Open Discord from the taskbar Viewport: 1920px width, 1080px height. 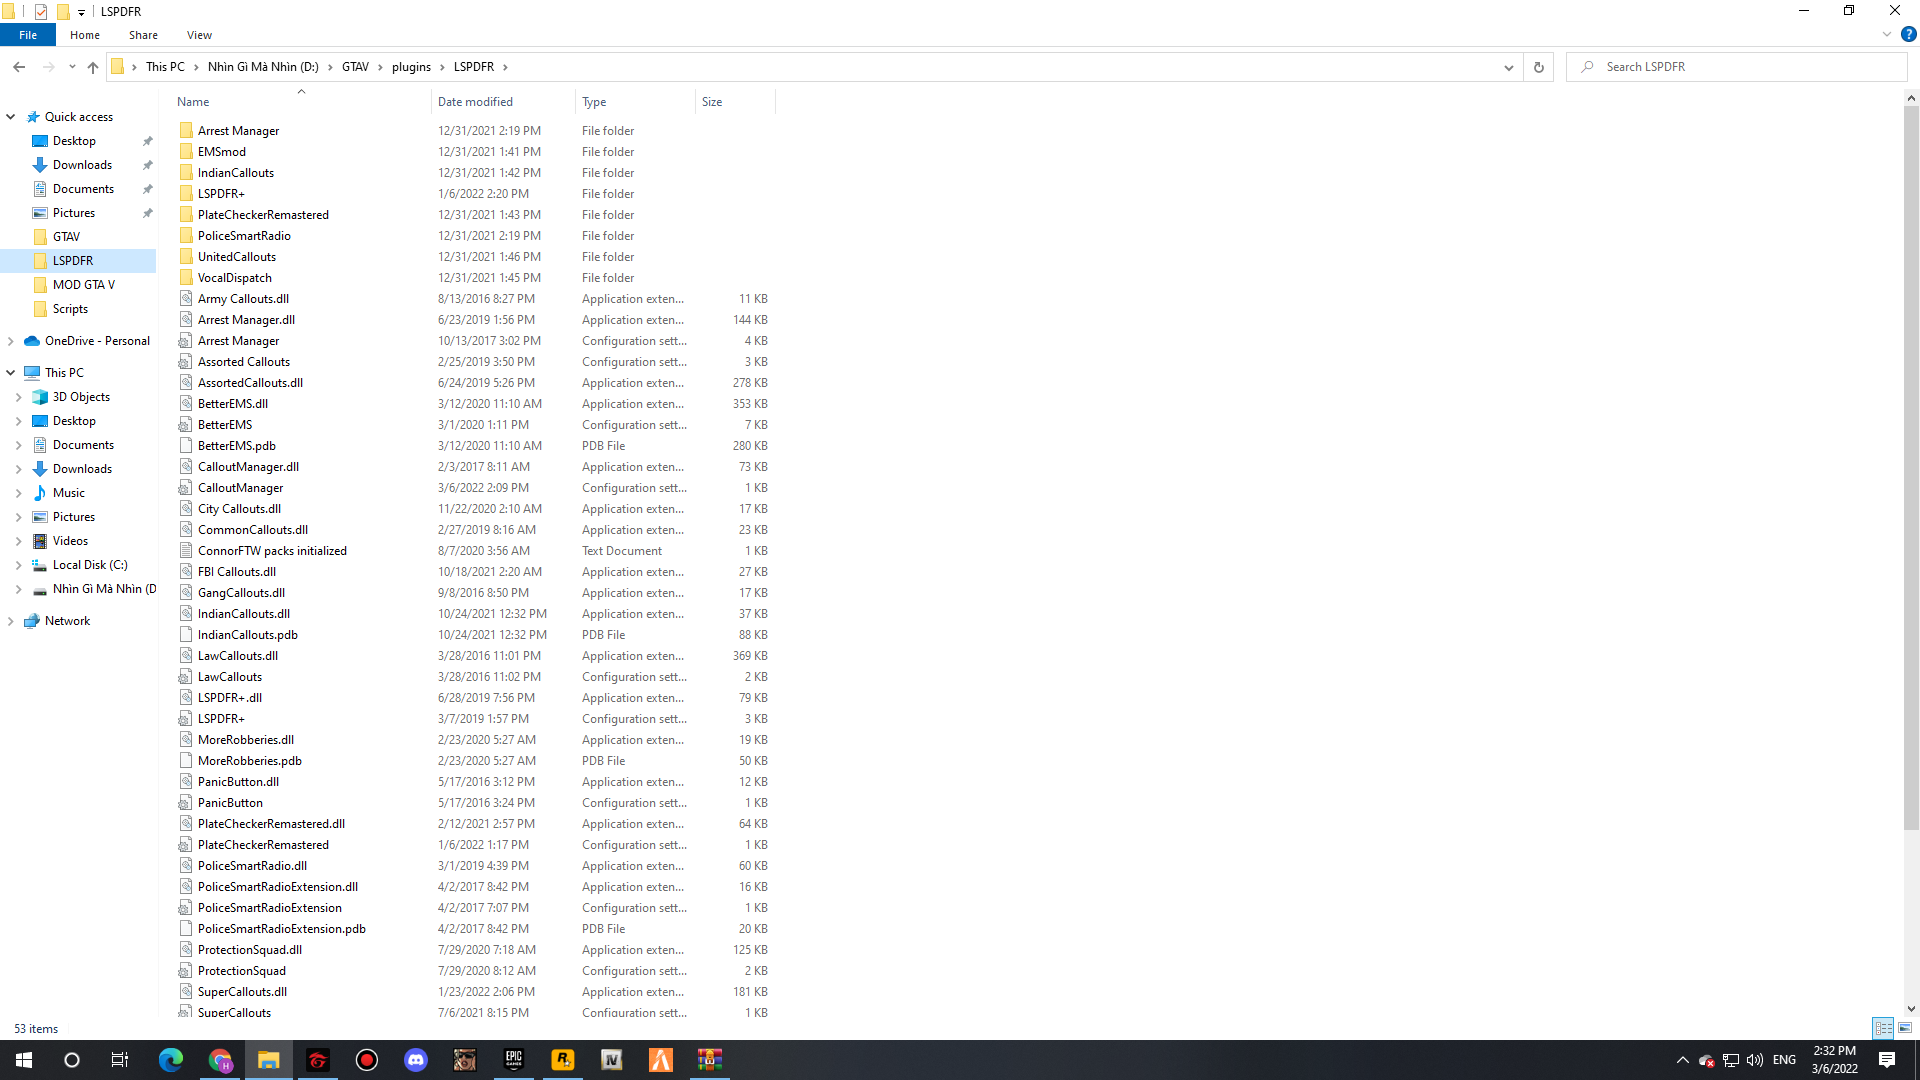click(x=416, y=1060)
